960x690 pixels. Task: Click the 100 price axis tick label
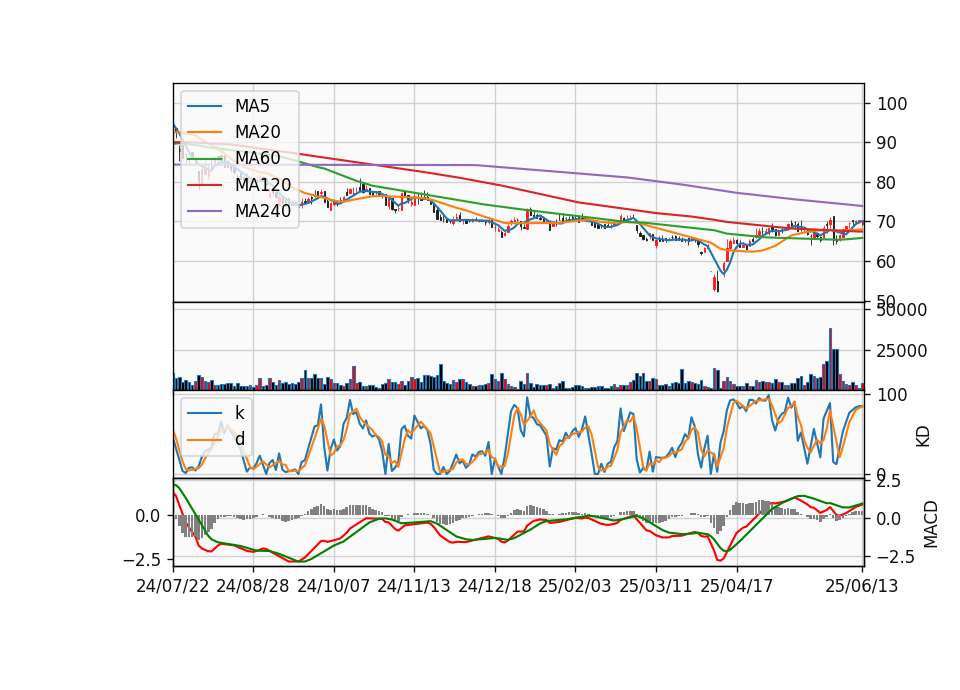892,104
